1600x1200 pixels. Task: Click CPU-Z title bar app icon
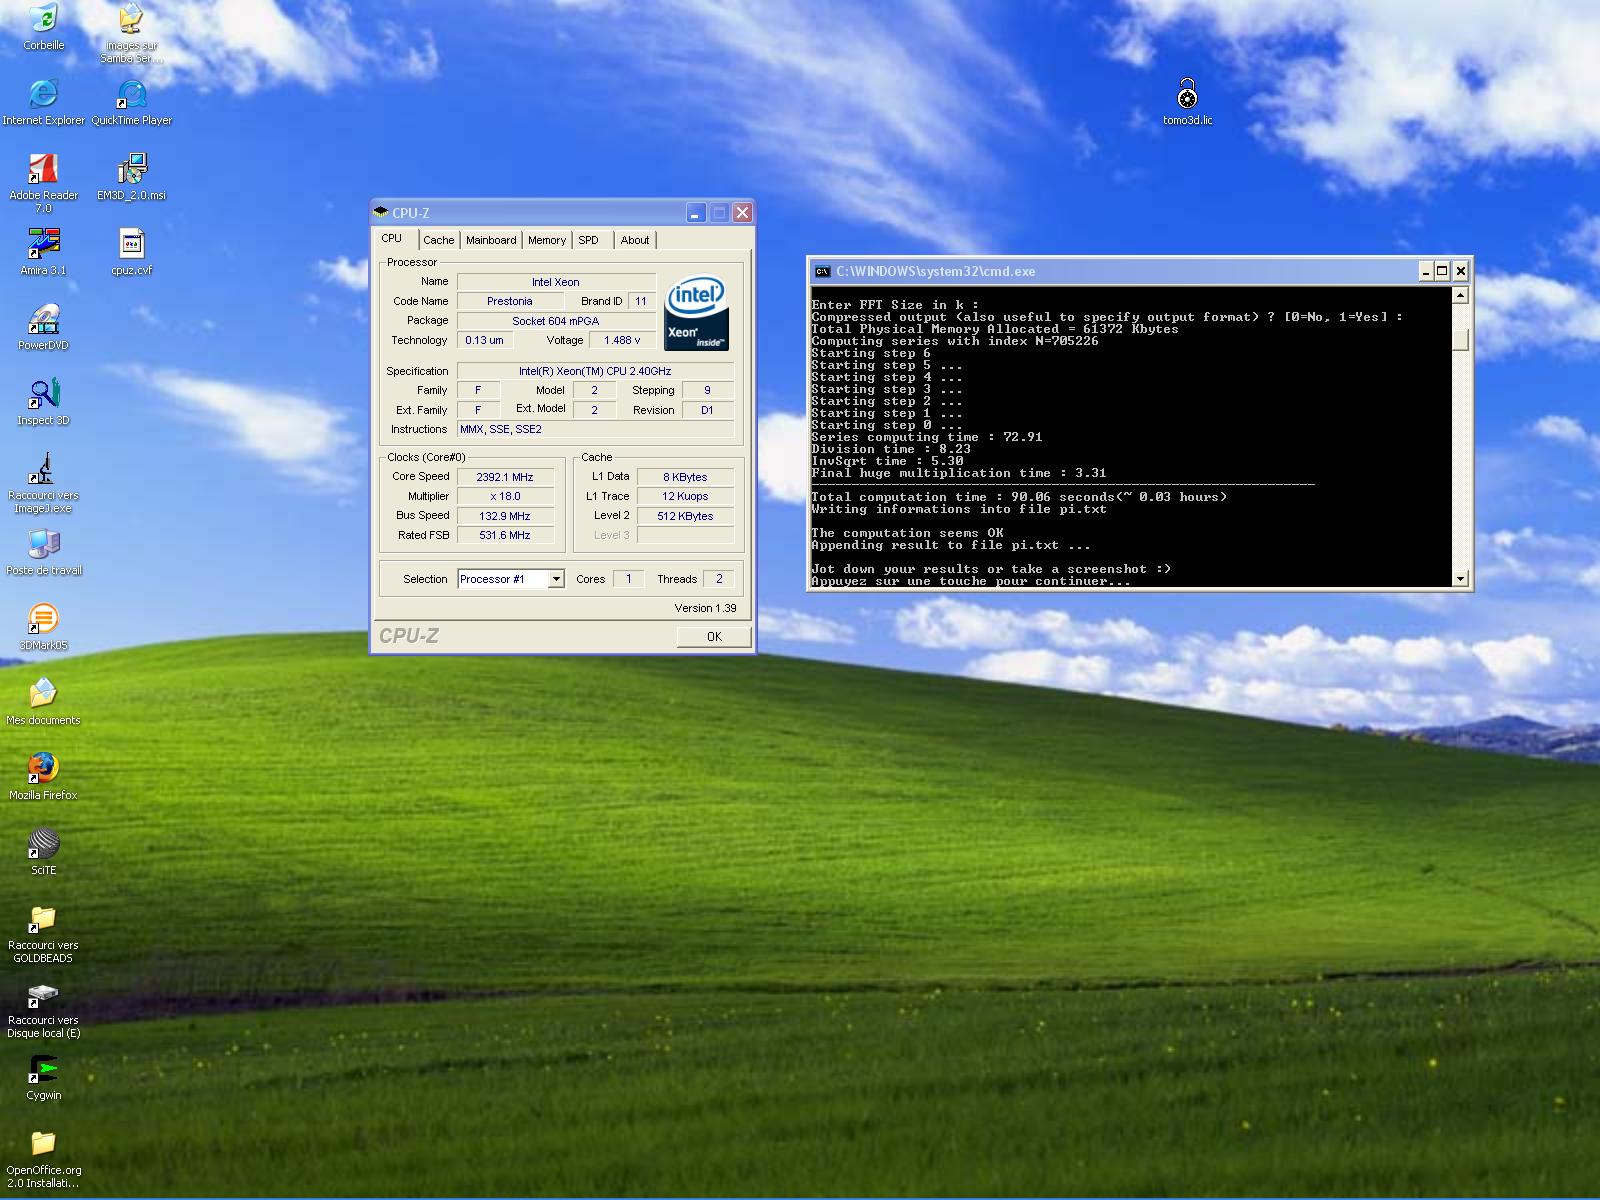(381, 213)
